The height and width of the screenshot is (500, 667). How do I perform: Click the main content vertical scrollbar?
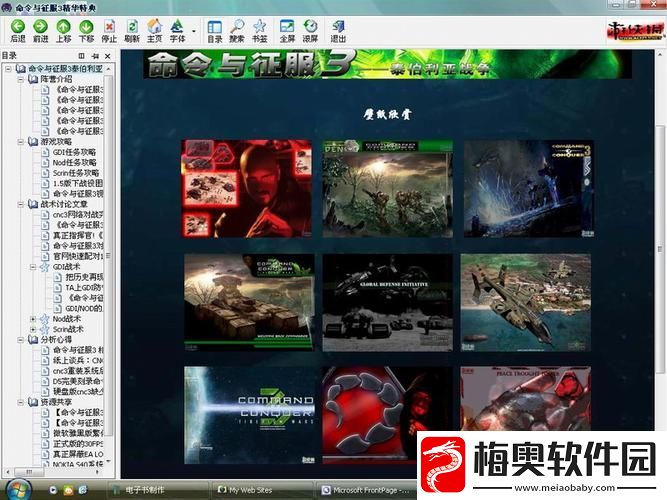(x=660, y=249)
